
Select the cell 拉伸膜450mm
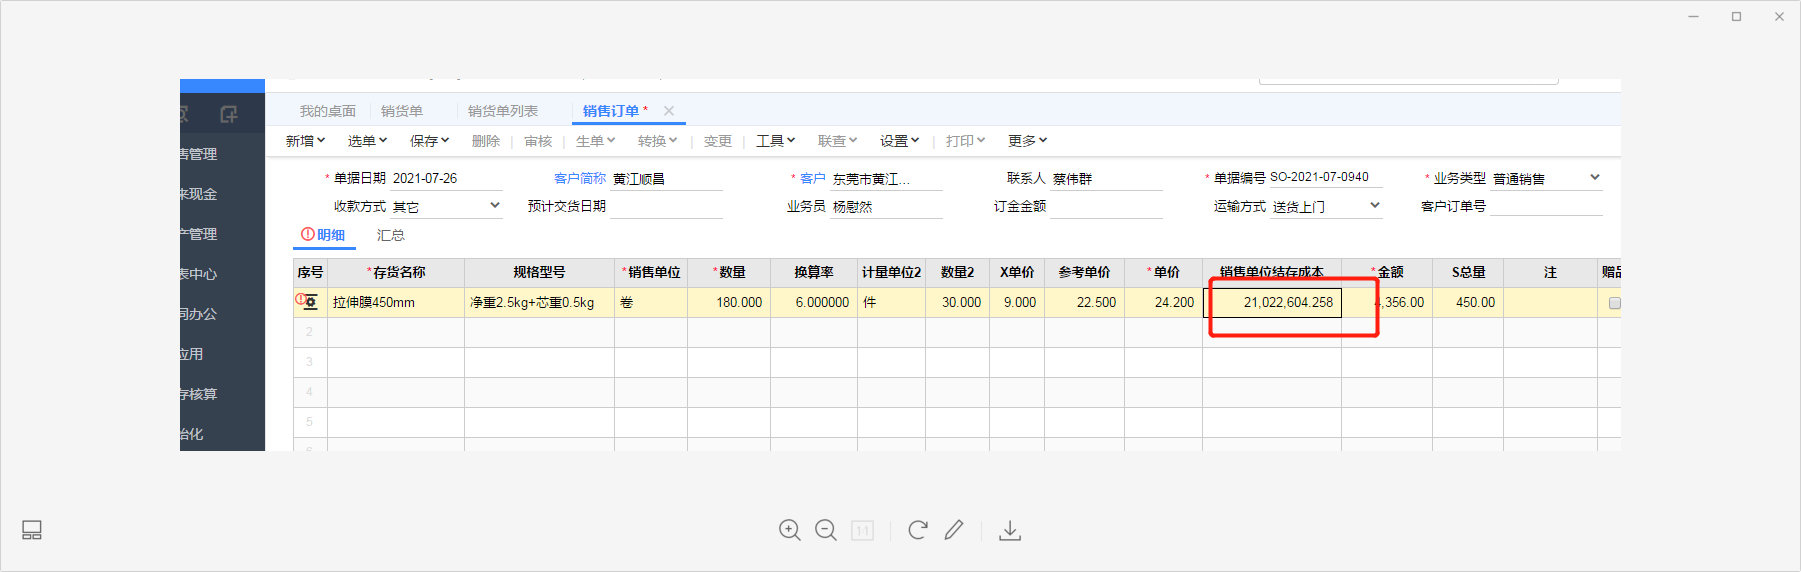396,302
